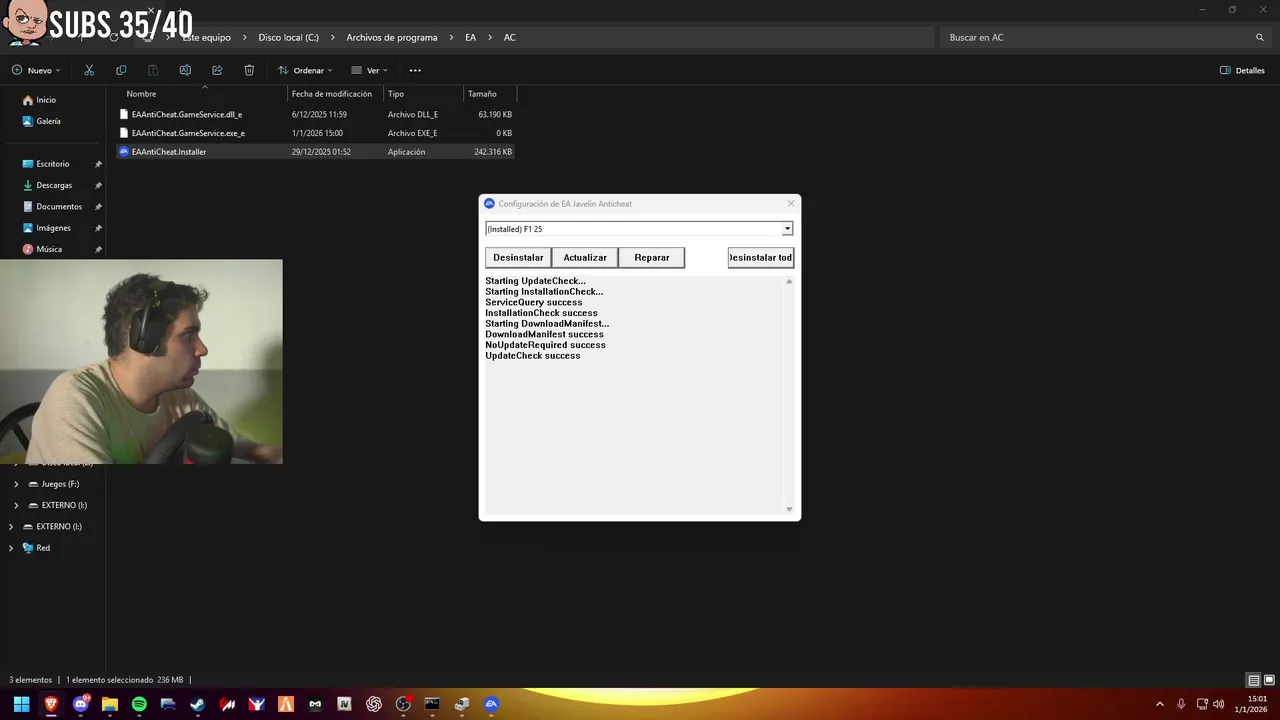
Task: Open the Ver view dropdown
Action: (x=369, y=70)
